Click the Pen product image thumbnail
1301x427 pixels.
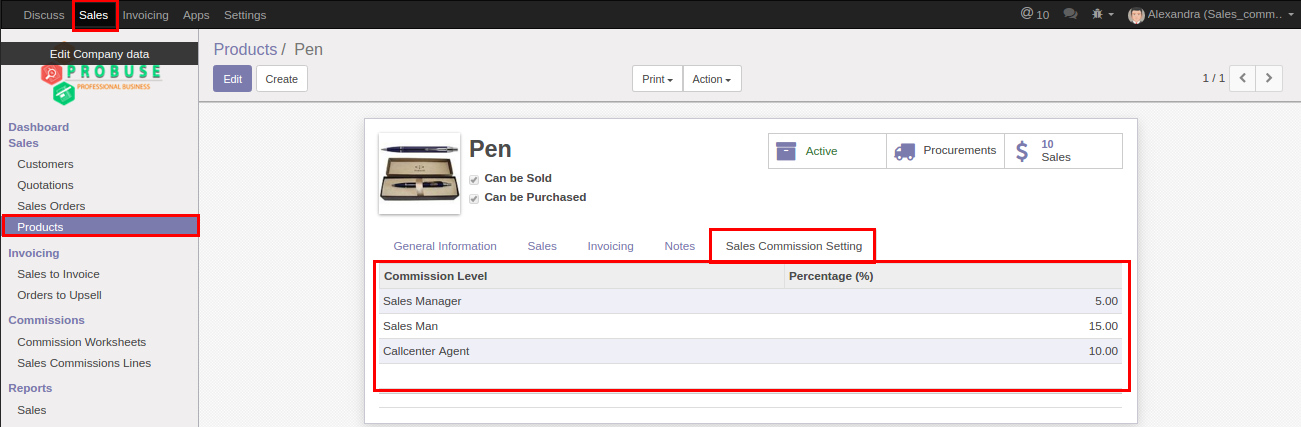[x=419, y=173]
